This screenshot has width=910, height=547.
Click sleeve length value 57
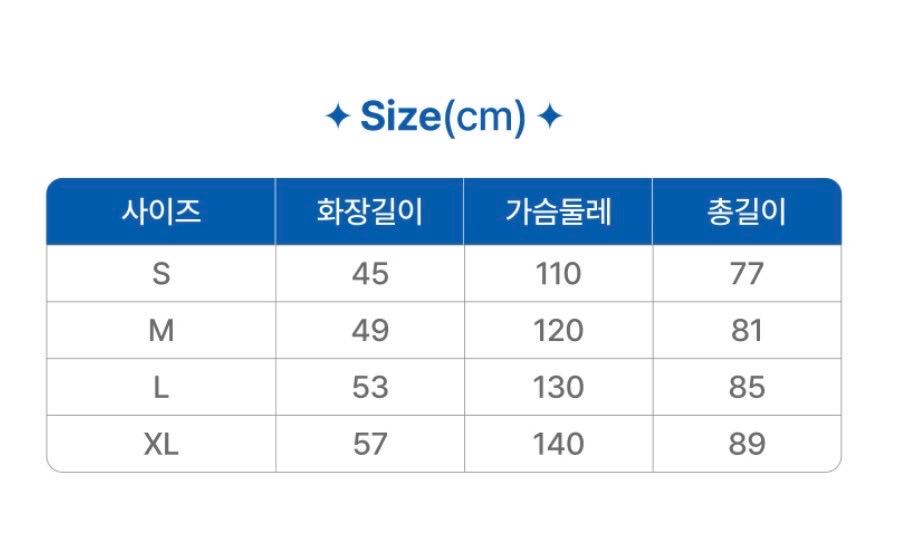coord(369,444)
